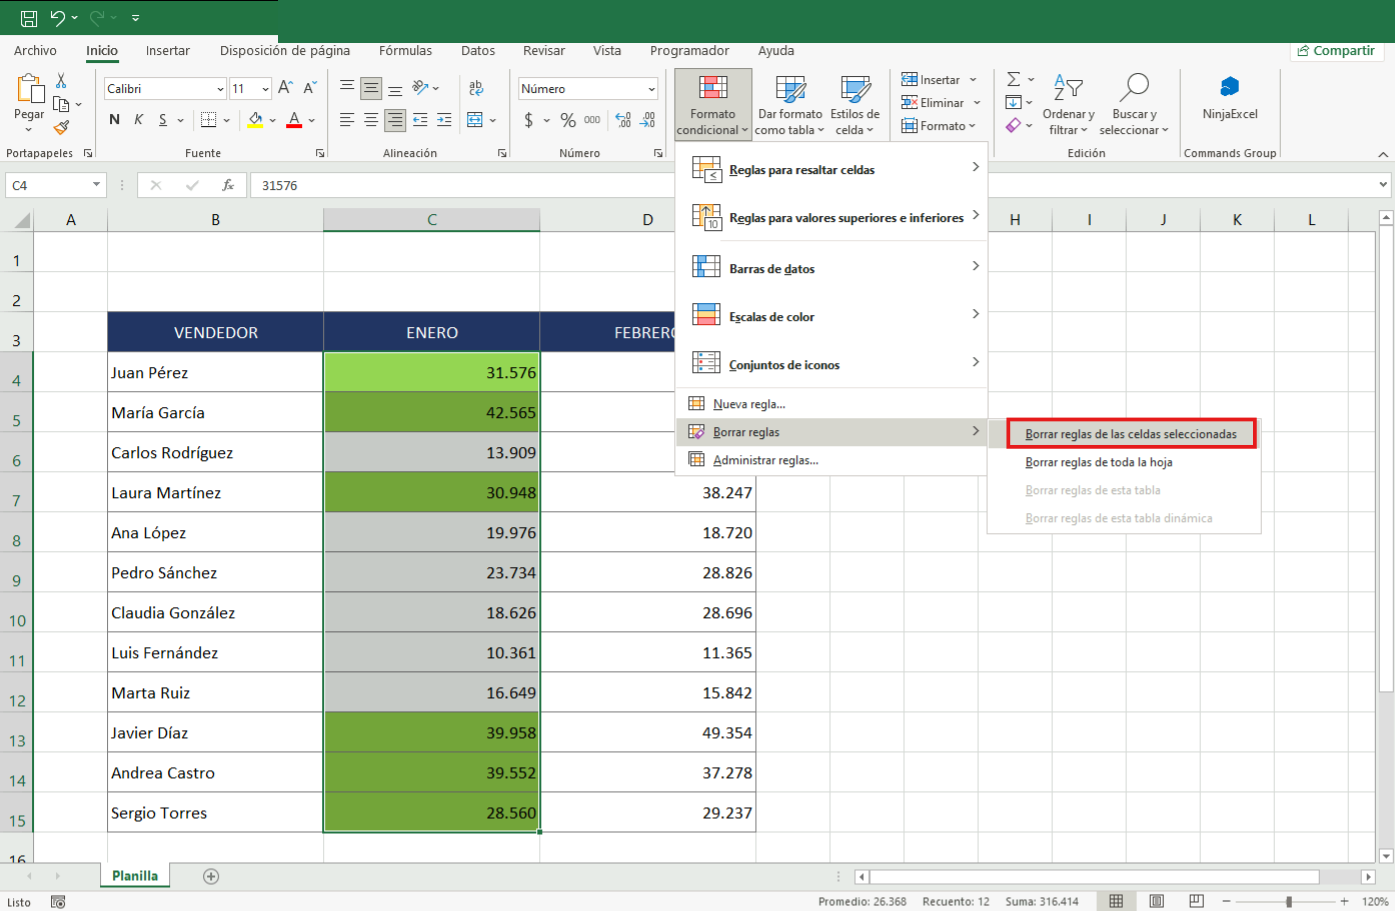Click the NinjaExcel add-in icon
Image resolution: width=1395 pixels, height=911 pixels.
click(1230, 87)
